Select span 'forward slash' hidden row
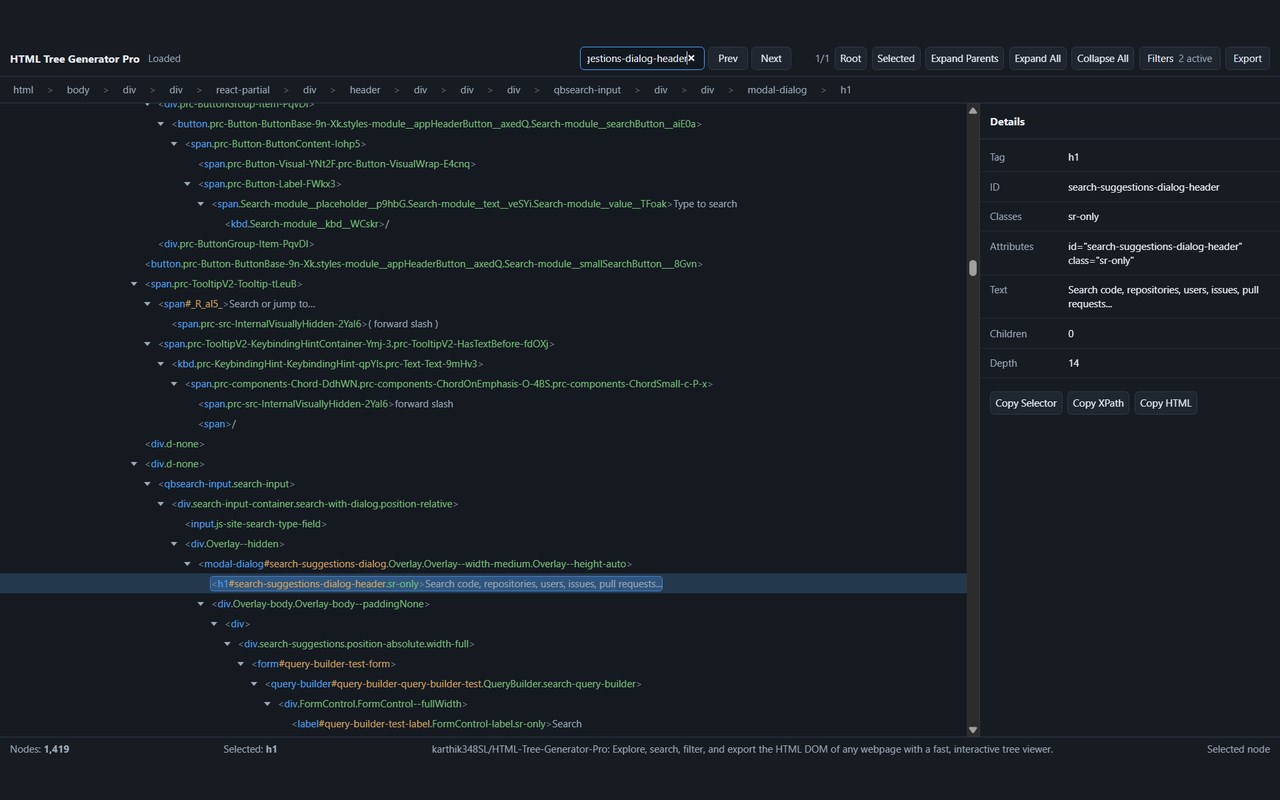This screenshot has height=800, width=1280. [326, 404]
